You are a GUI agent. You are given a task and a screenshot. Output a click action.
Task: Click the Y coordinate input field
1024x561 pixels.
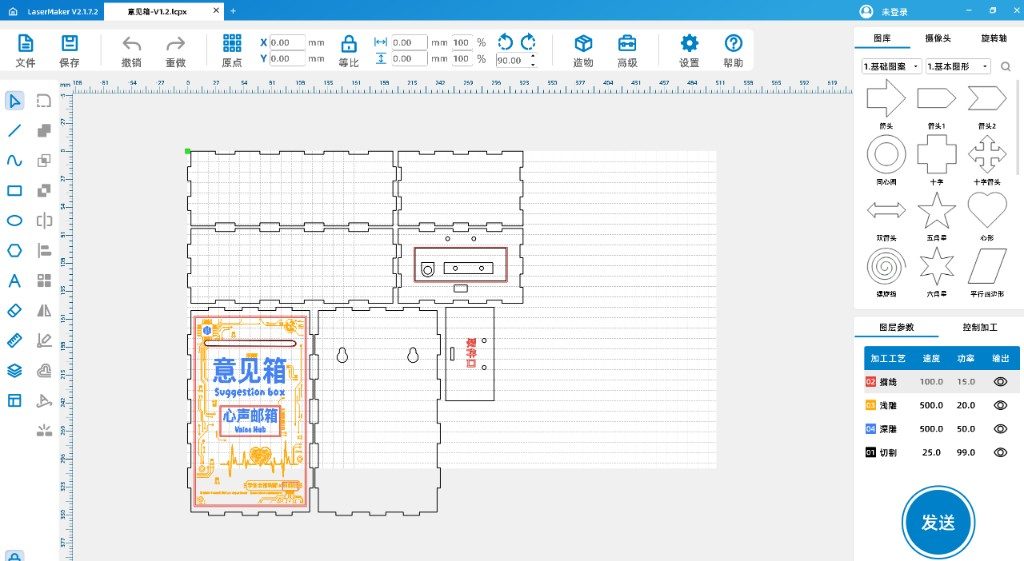coord(287,58)
